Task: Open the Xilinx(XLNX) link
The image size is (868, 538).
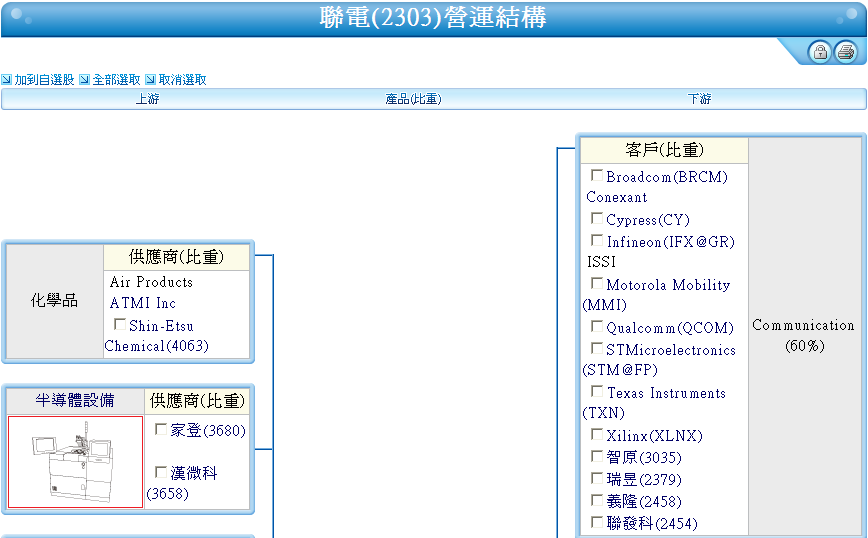Action: pyautogui.click(x=654, y=436)
